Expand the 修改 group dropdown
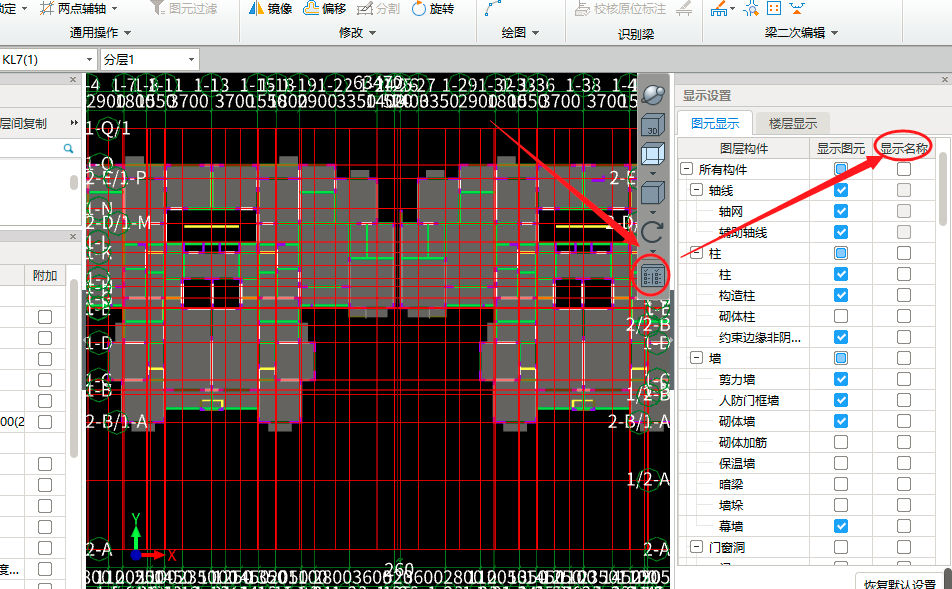 (x=372, y=33)
